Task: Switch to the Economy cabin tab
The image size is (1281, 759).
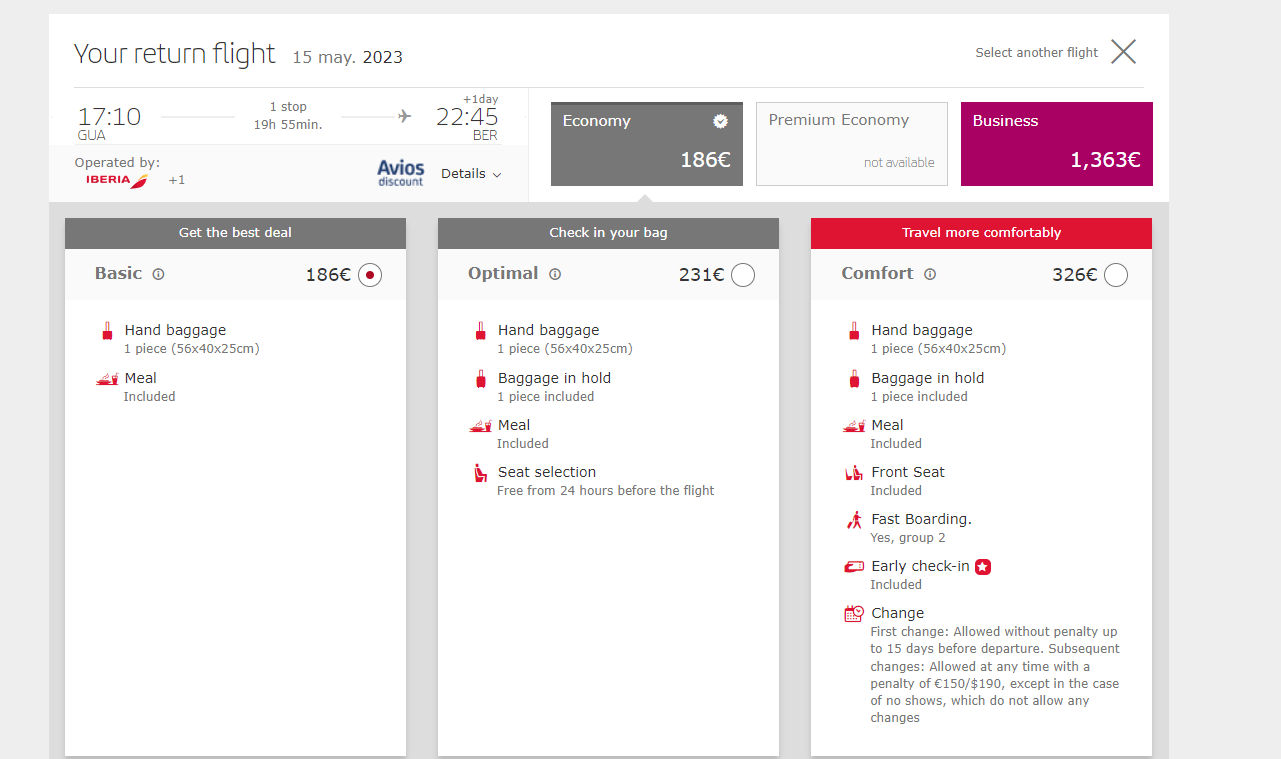Action: click(647, 144)
